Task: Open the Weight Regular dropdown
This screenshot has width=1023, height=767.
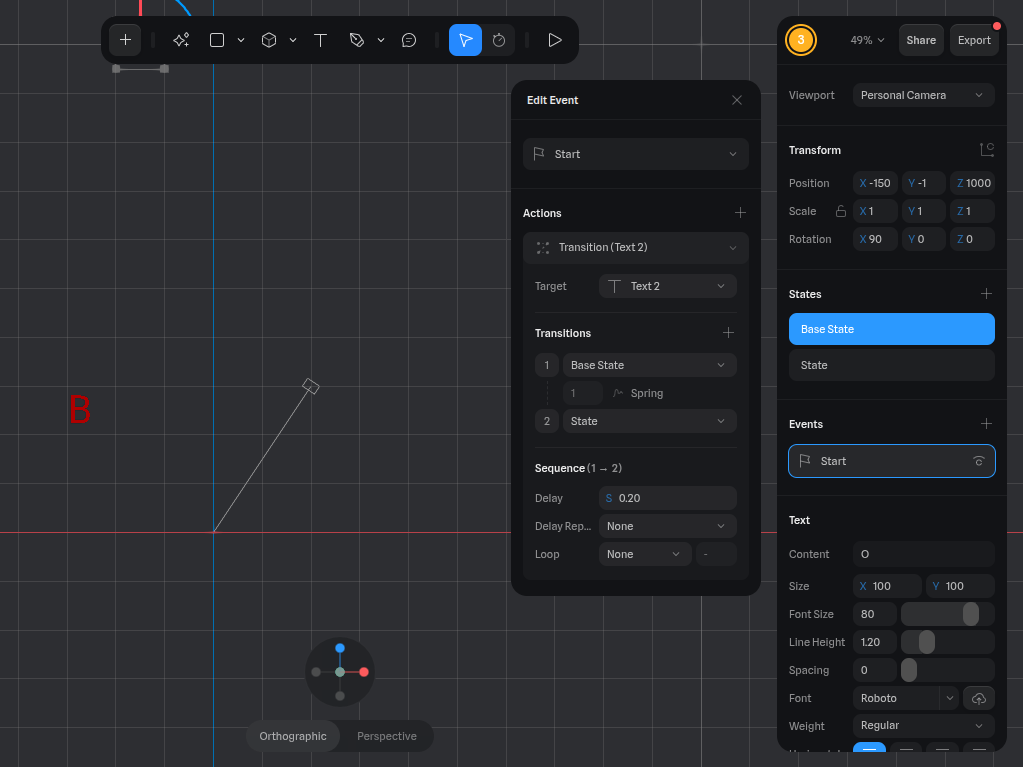Action: pyautogui.click(x=923, y=726)
